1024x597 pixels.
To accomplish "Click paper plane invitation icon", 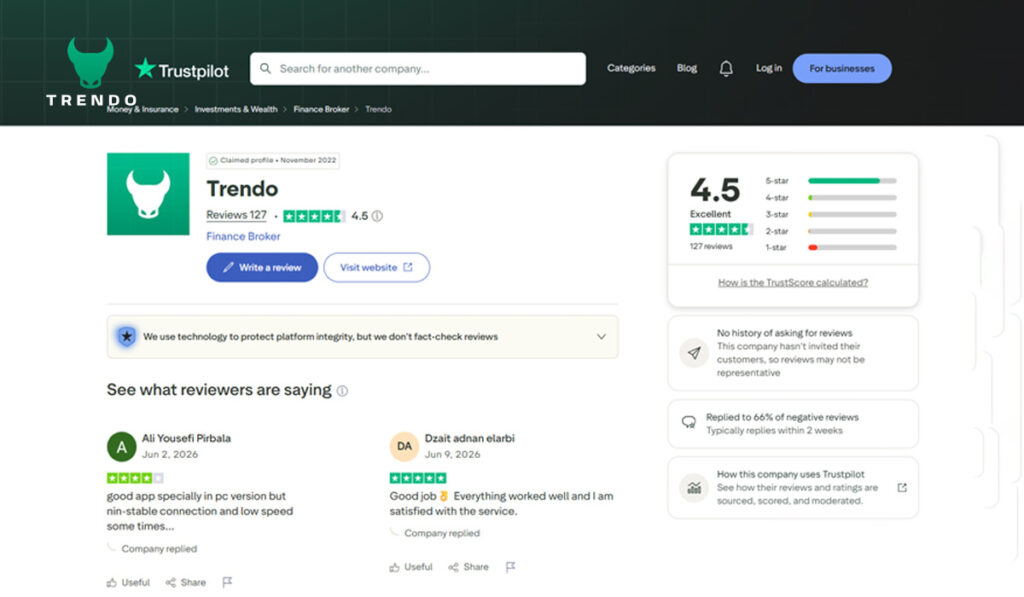I will click(x=694, y=353).
